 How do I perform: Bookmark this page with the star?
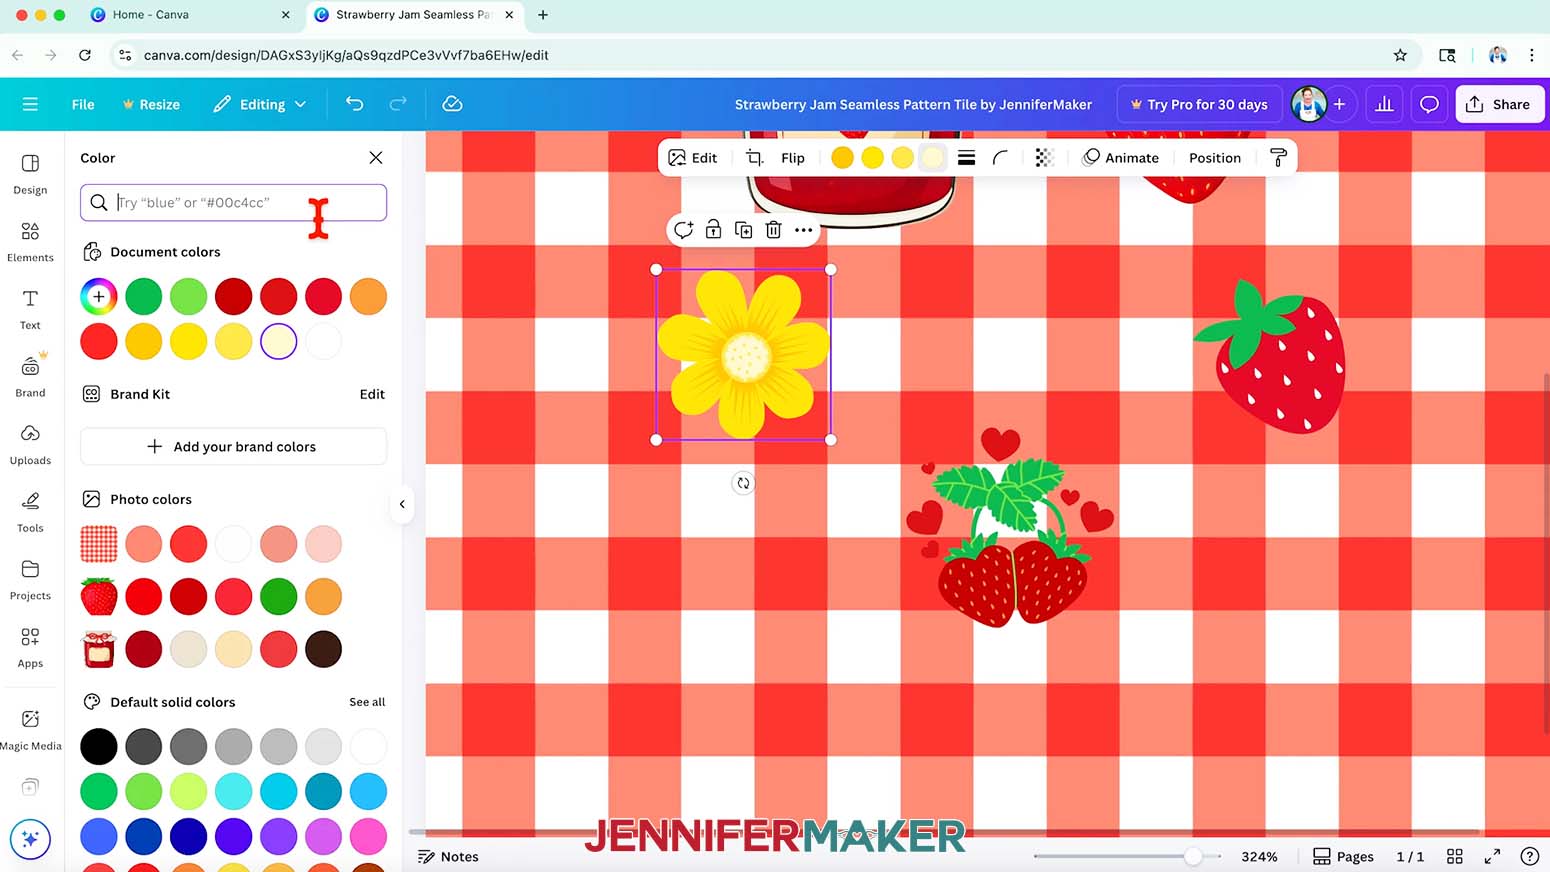tap(1400, 55)
